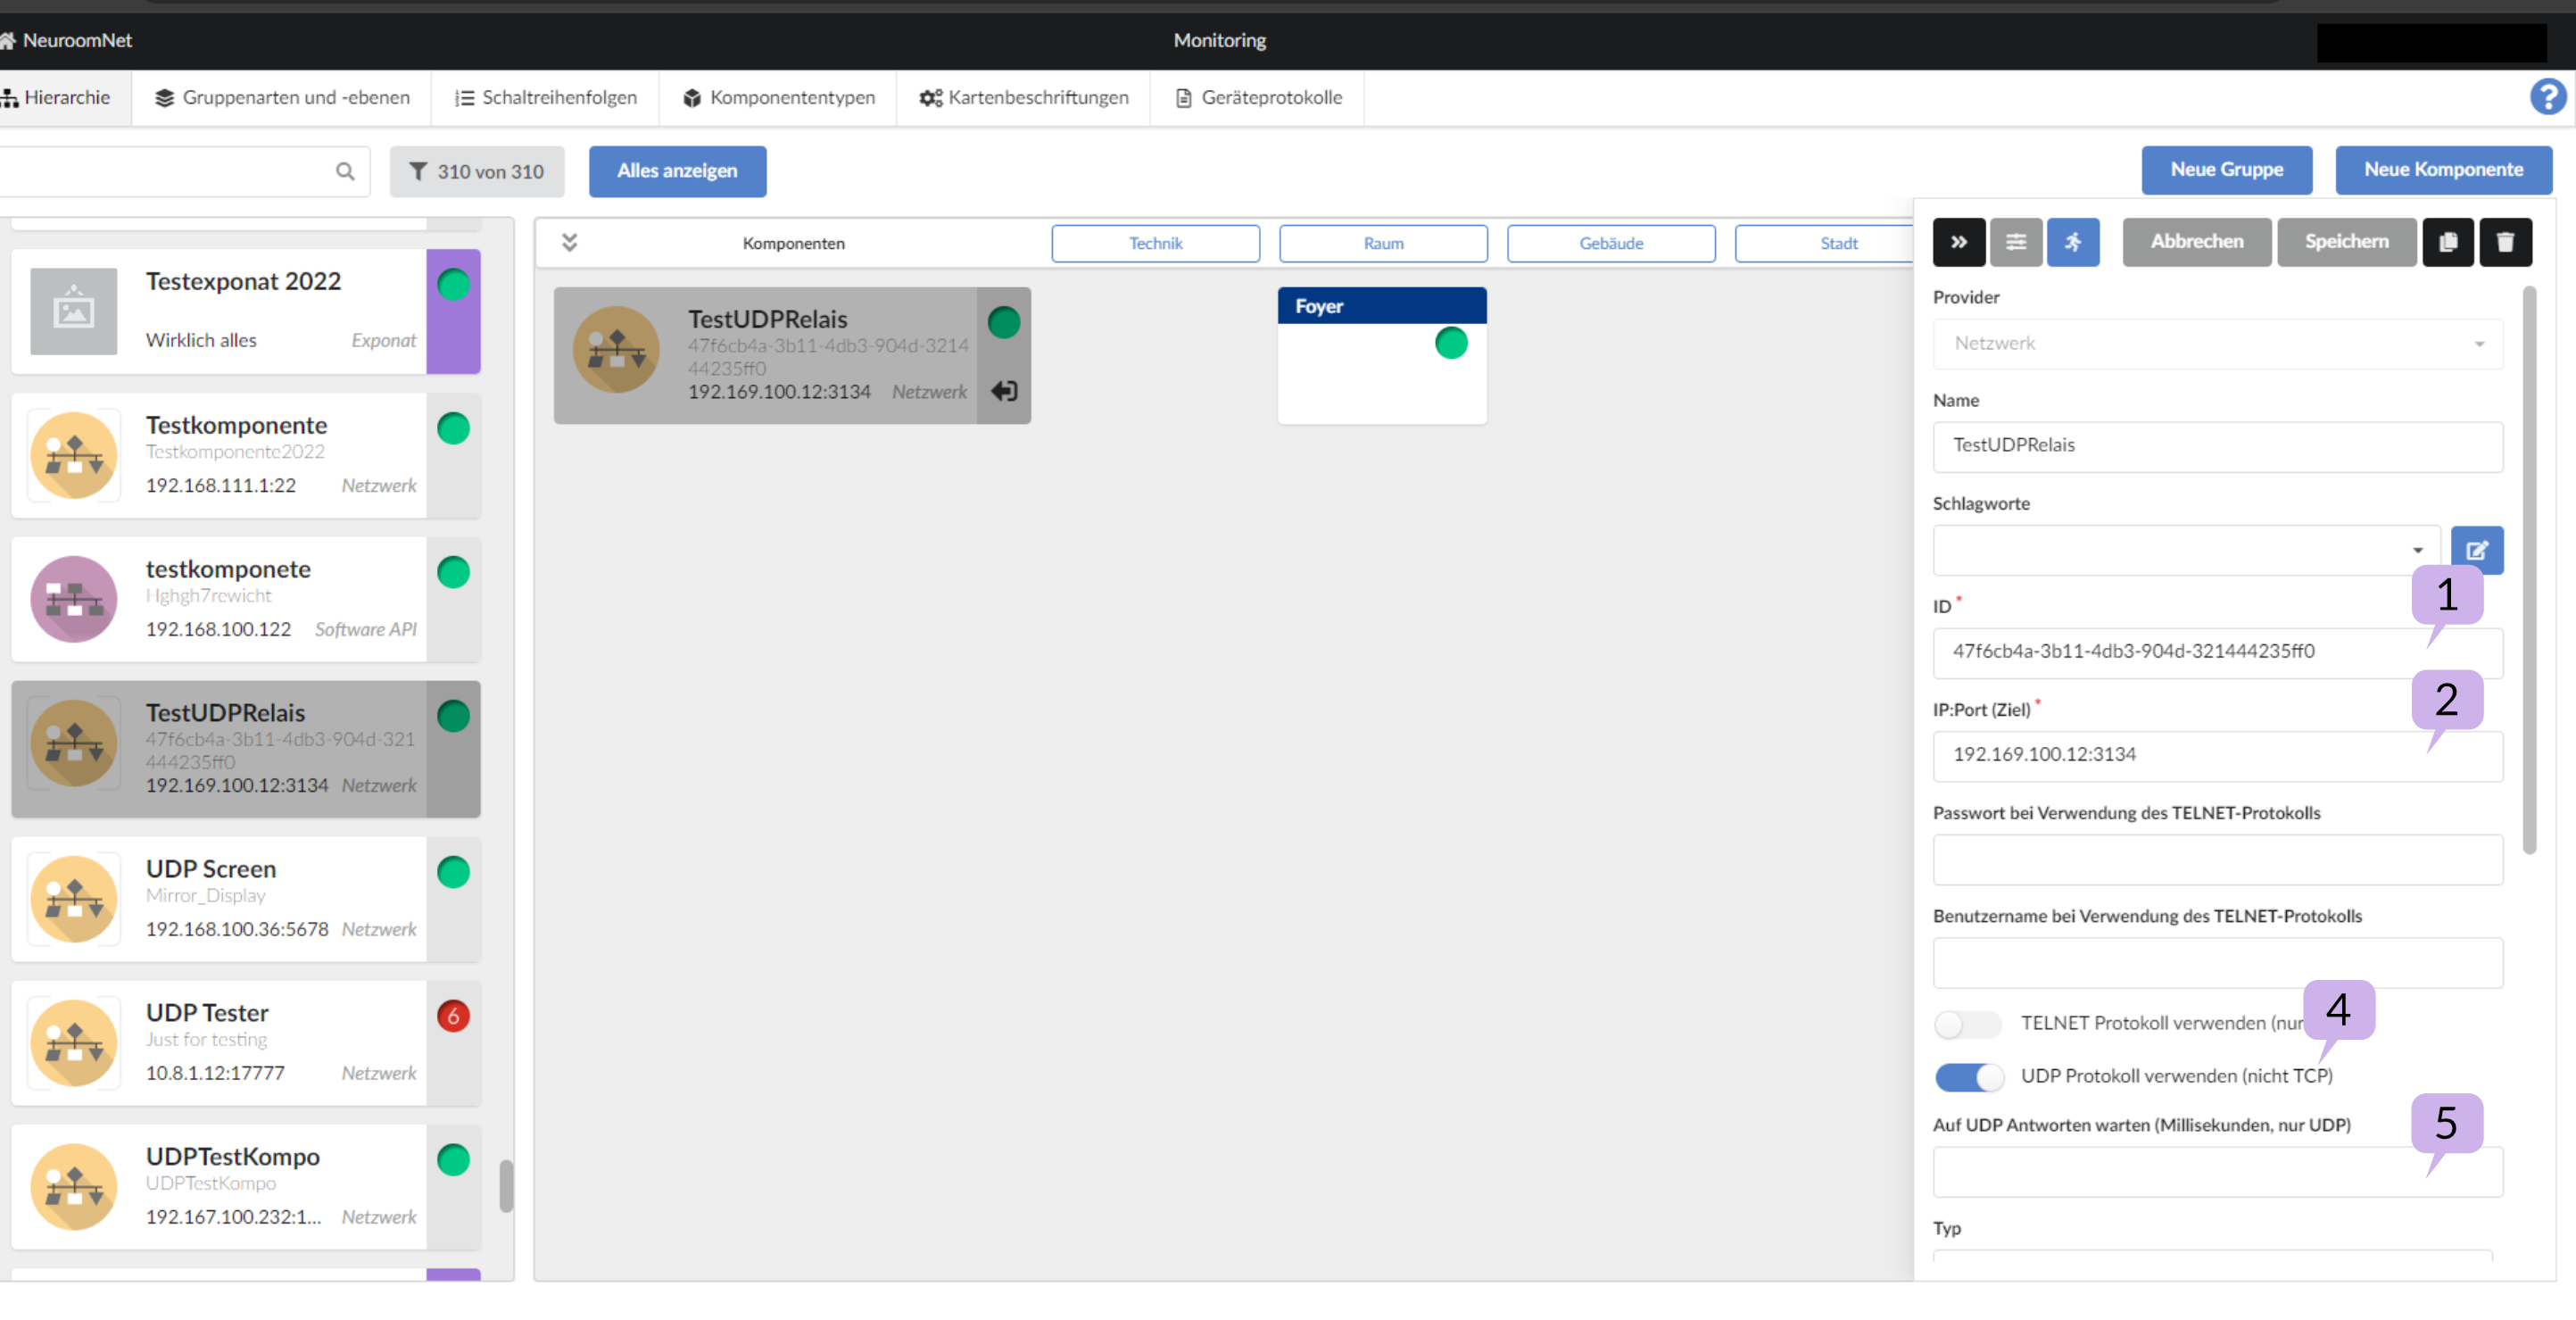Click the Gebäude column button

point(1611,243)
